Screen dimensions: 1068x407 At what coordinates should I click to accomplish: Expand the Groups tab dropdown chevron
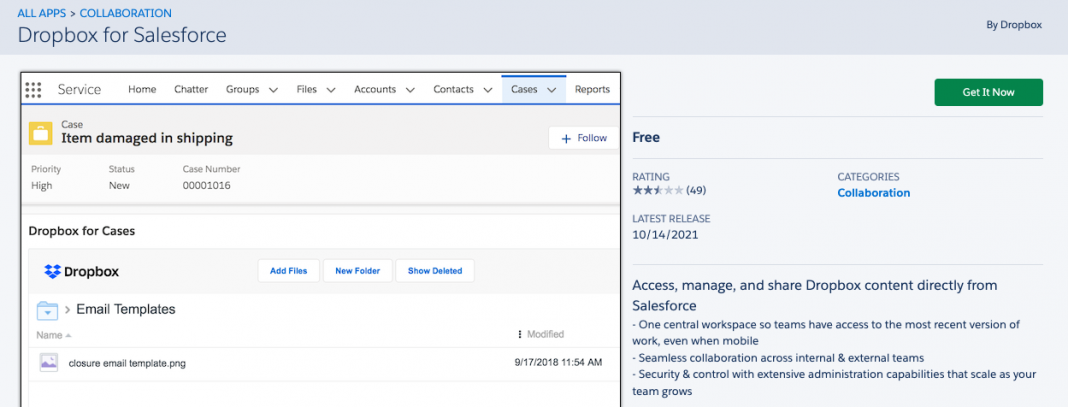point(273,90)
